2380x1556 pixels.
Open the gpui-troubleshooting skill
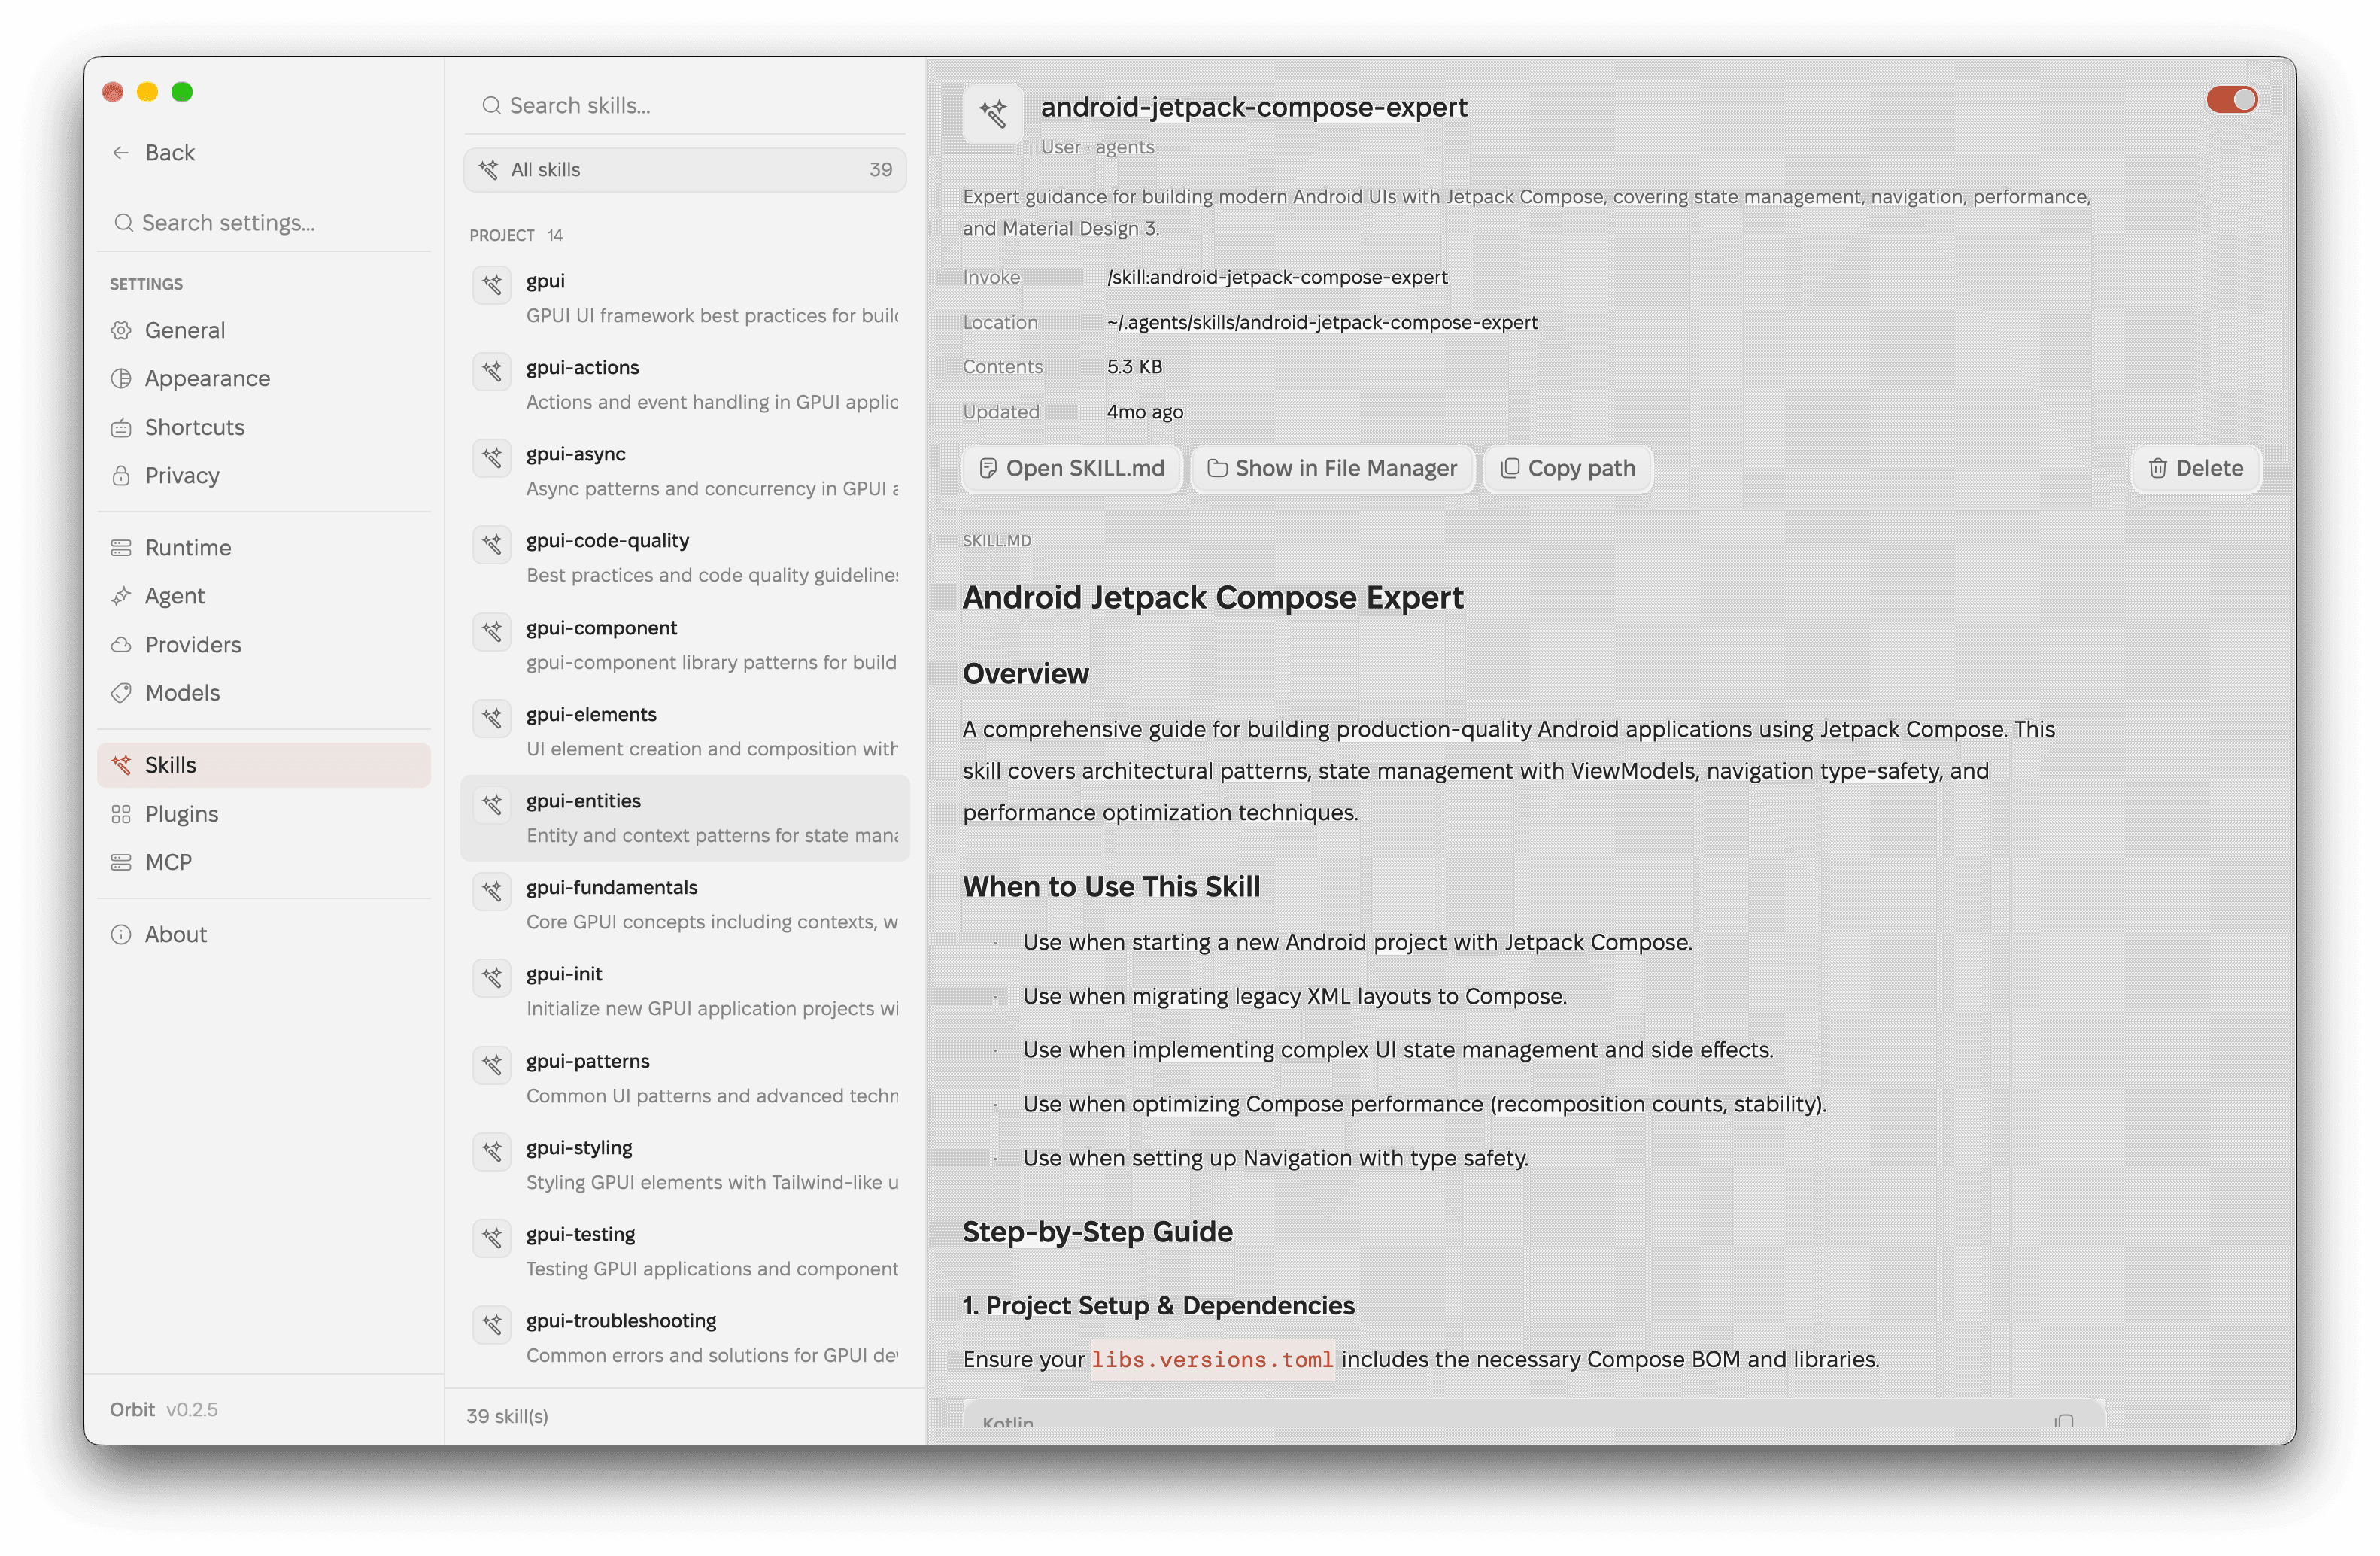[x=685, y=1338]
